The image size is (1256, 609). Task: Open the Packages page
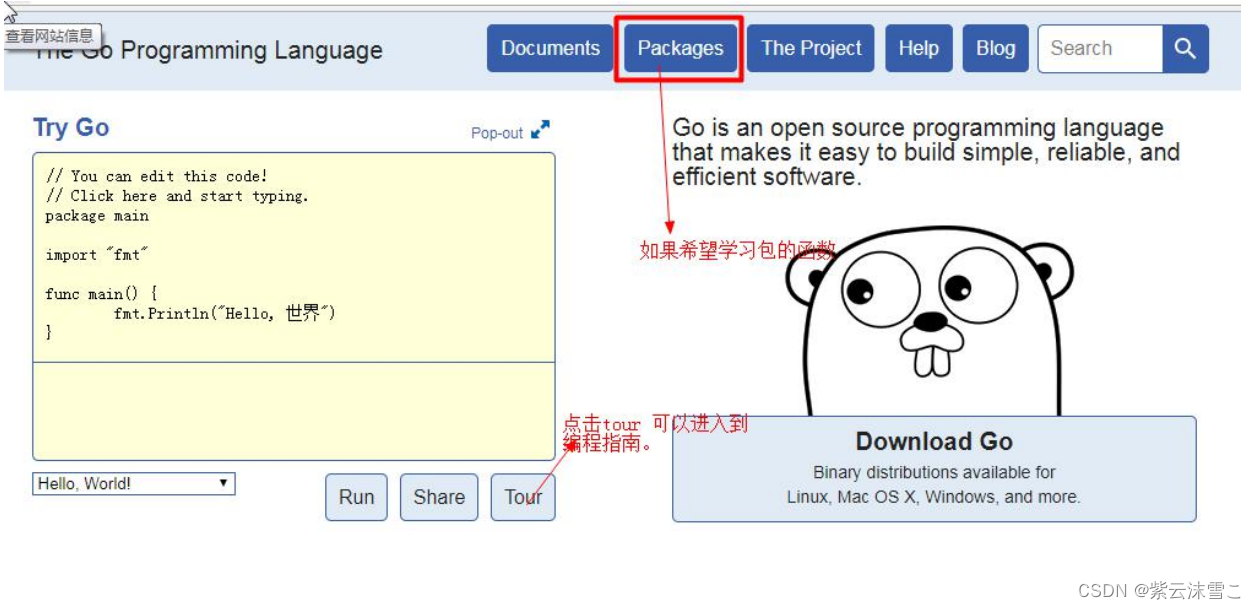(680, 49)
